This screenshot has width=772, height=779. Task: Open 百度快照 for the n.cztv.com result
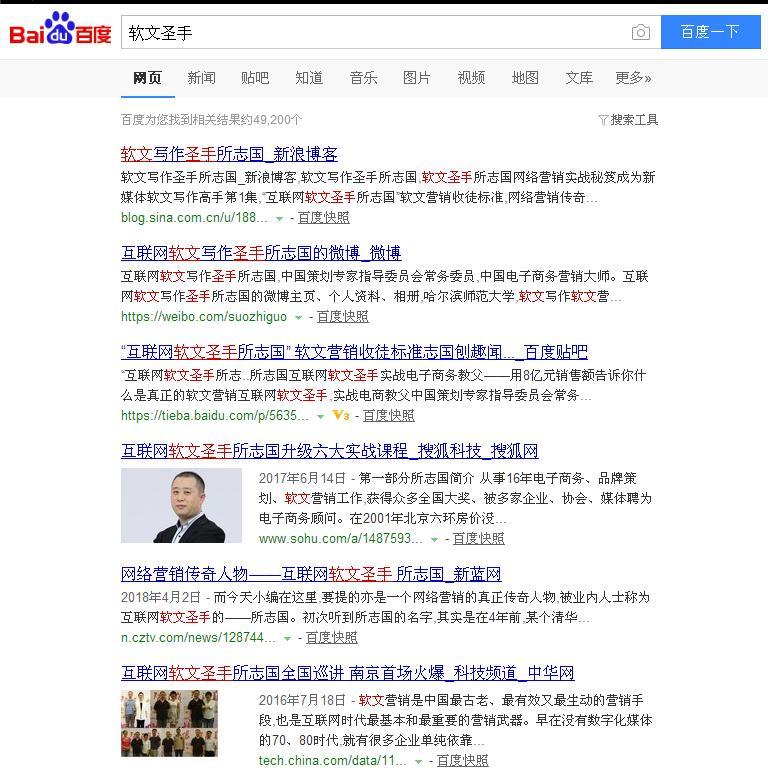332,637
